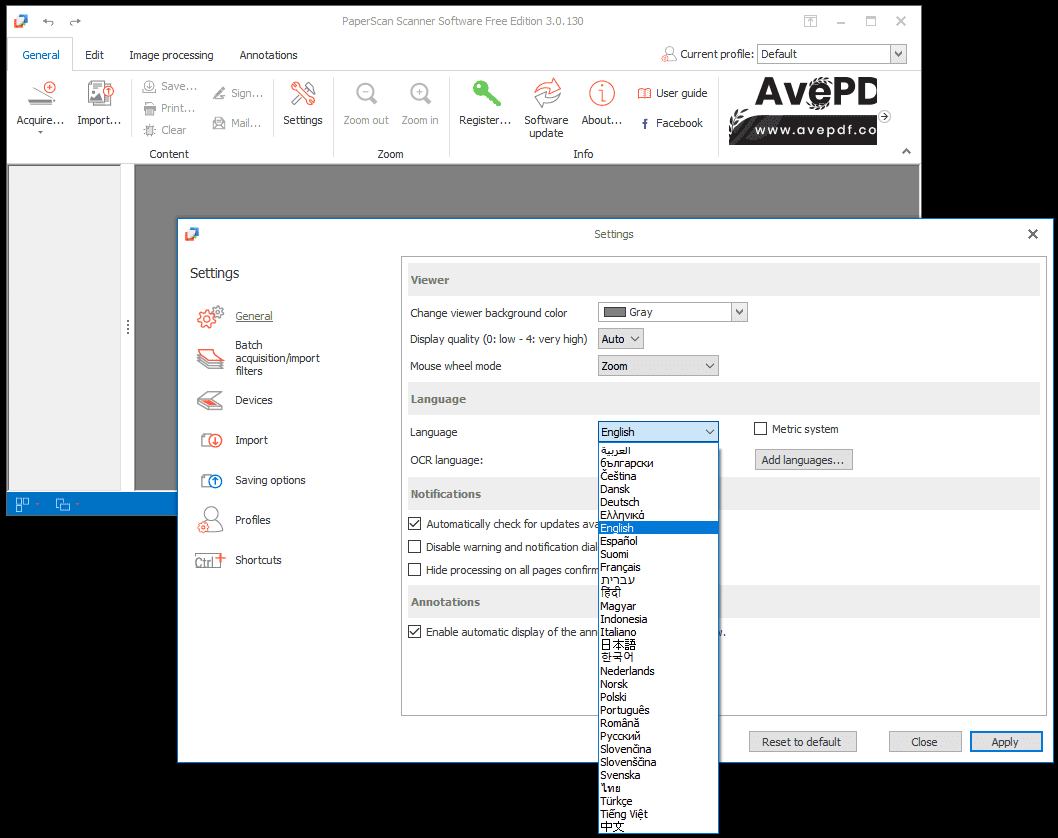1058x838 pixels.
Task: Click the Close button in Settings
Action: point(924,742)
